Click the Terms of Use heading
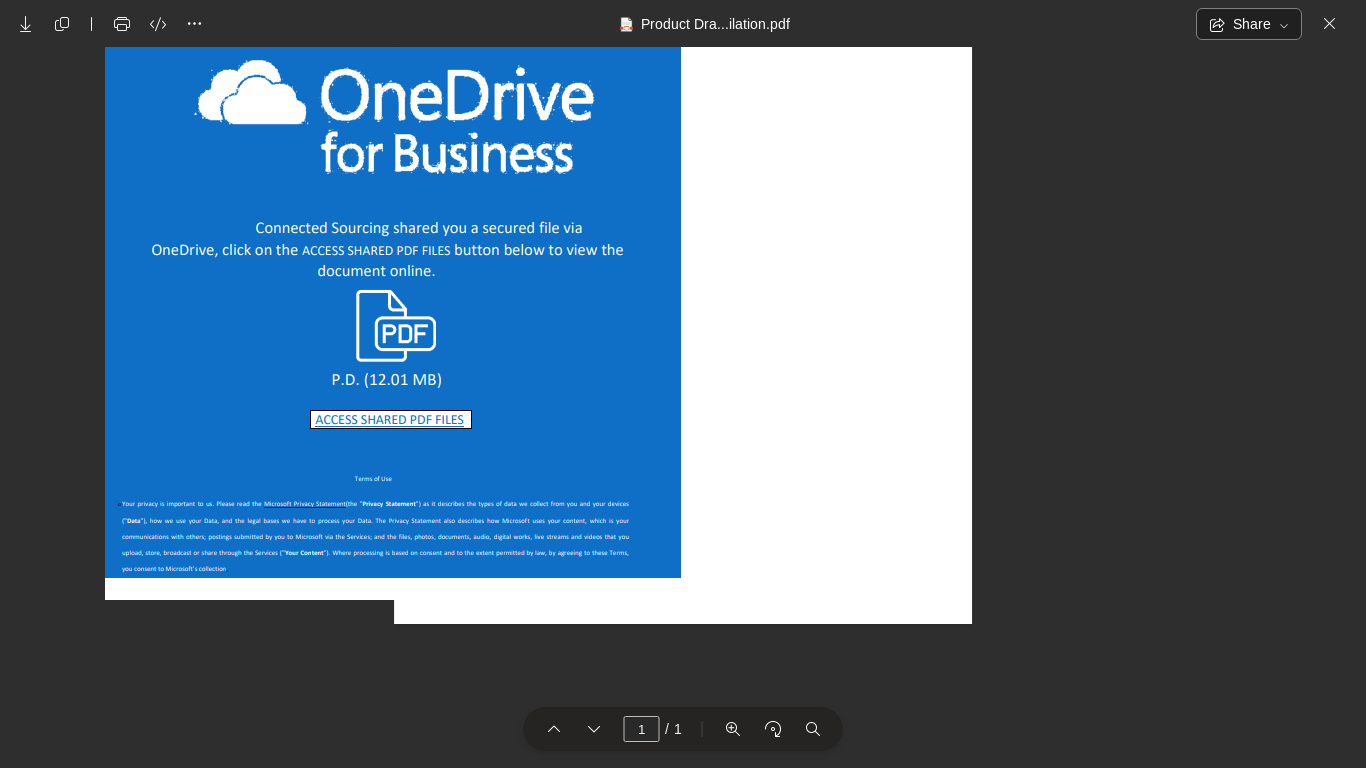This screenshot has height=768, width=1366. (373, 479)
